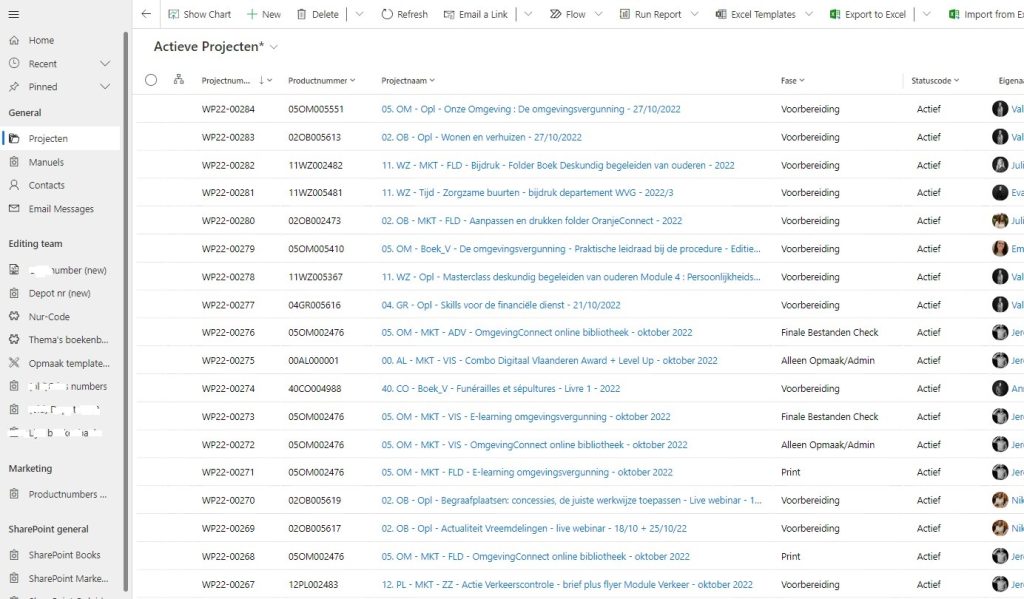Select Manuels in the sidebar
The image size is (1024, 599).
[x=46, y=162]
